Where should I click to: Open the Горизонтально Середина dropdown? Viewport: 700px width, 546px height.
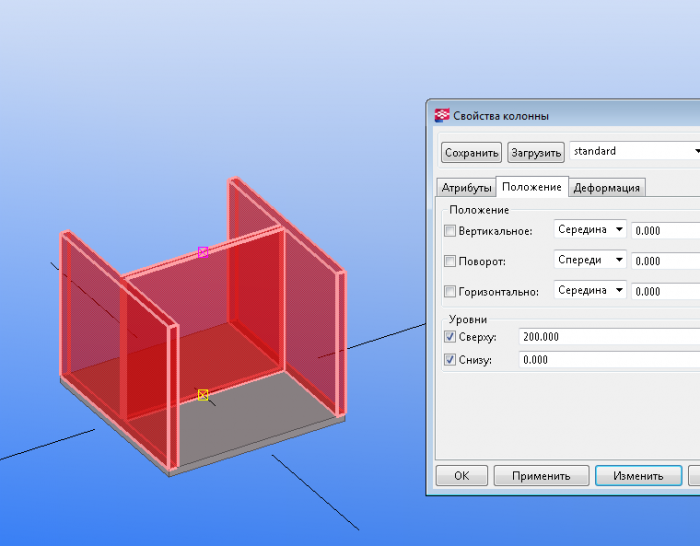pyautogui.click(x=590, y=290)
